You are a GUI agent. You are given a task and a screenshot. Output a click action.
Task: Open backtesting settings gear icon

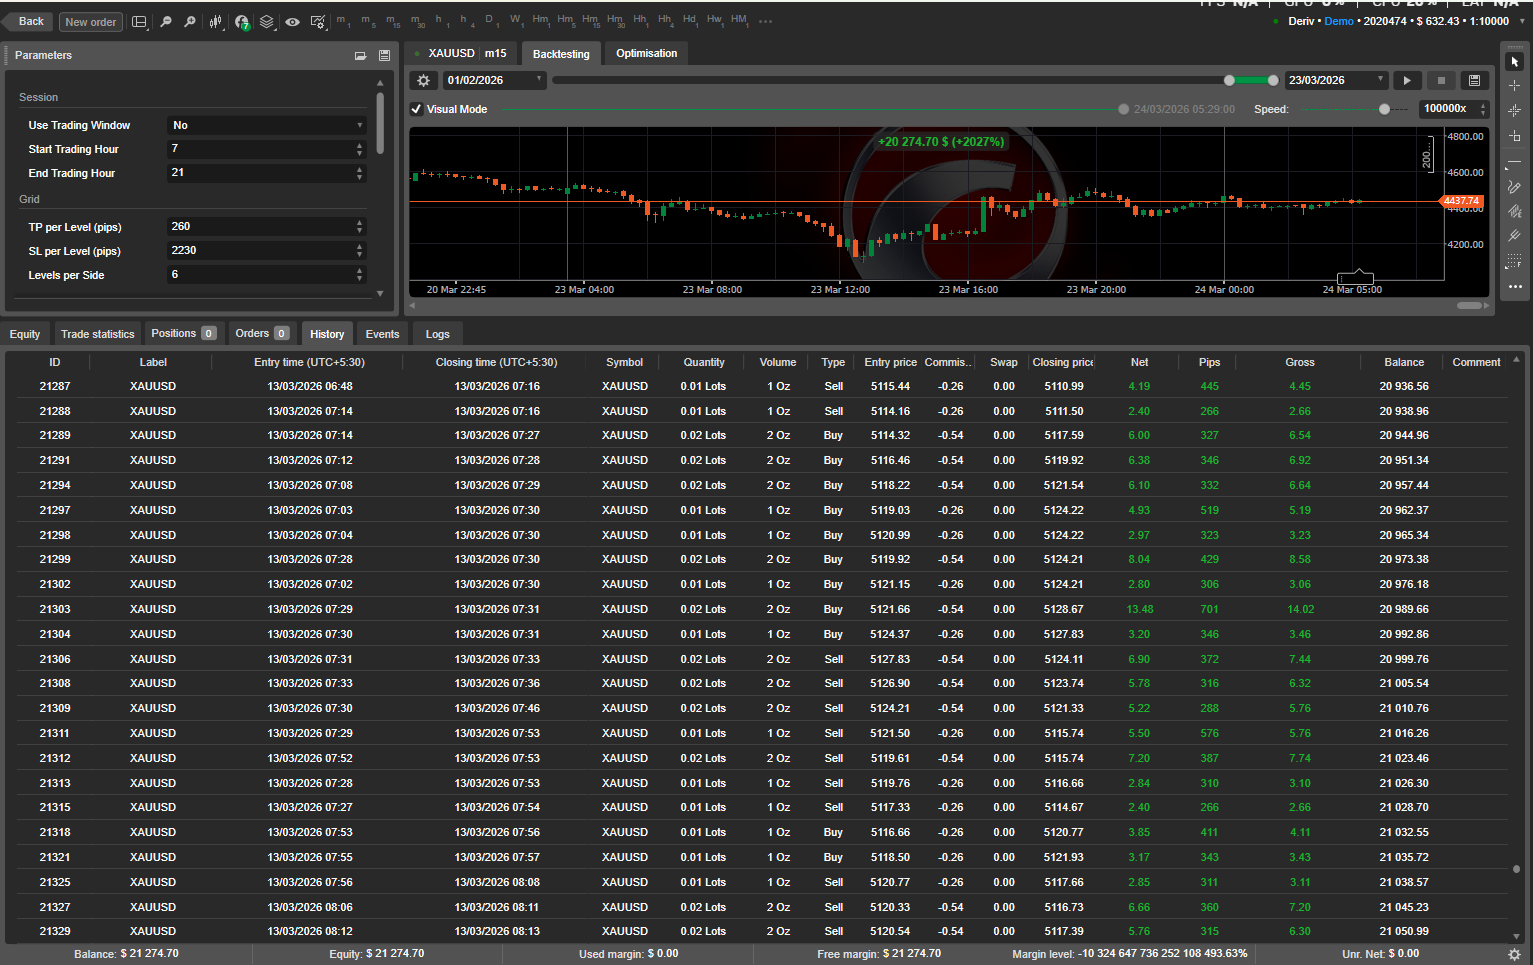[424, 80]
